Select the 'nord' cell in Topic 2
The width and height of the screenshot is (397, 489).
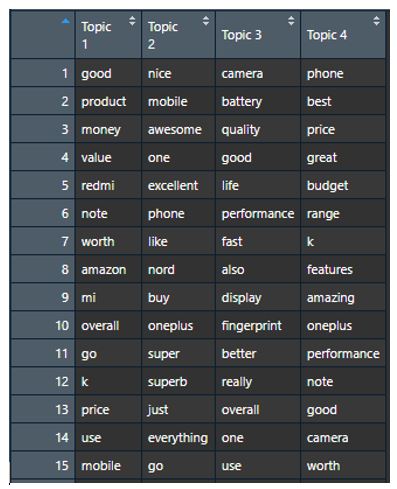178,269
